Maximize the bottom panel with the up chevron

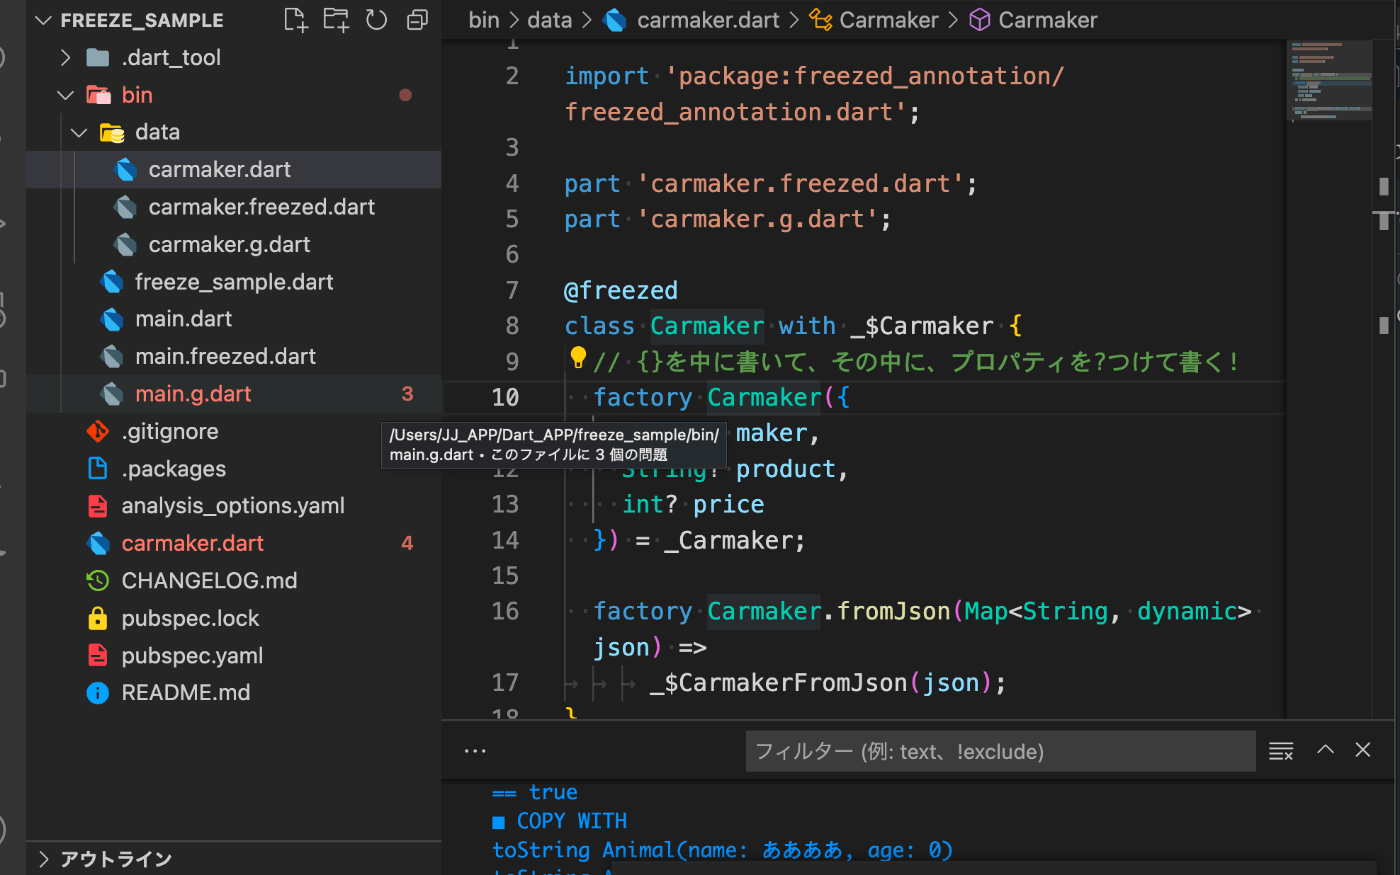click(x=1325, y=750)
